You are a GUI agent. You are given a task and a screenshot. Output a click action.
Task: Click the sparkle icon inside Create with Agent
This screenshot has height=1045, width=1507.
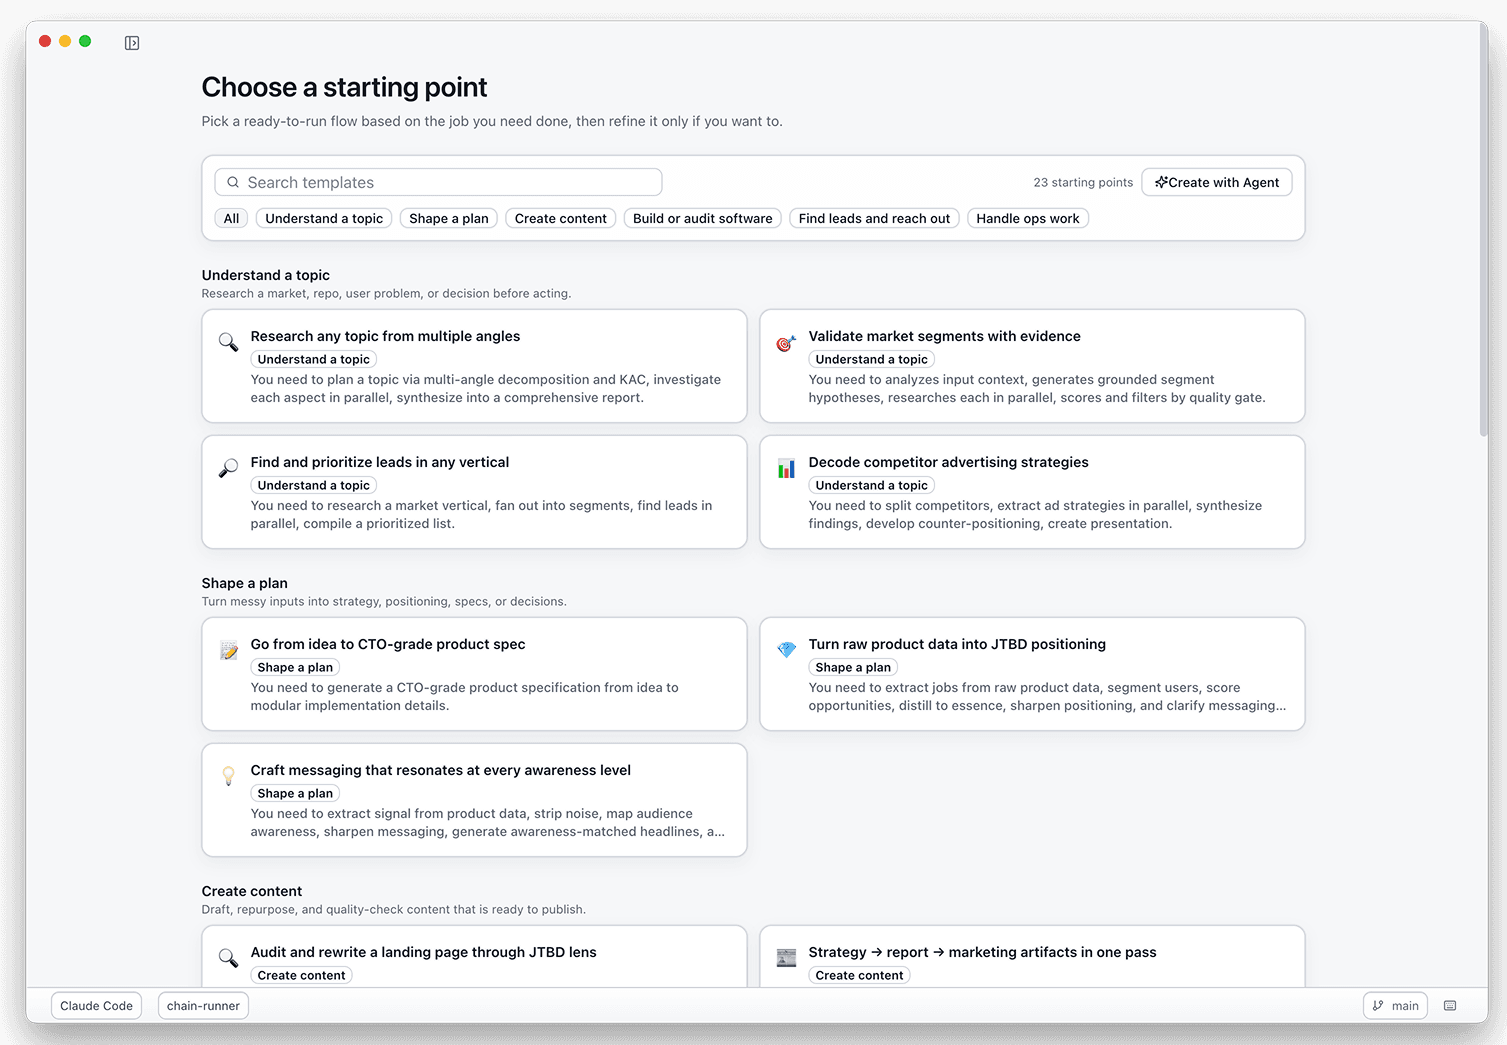(1161, 182)
